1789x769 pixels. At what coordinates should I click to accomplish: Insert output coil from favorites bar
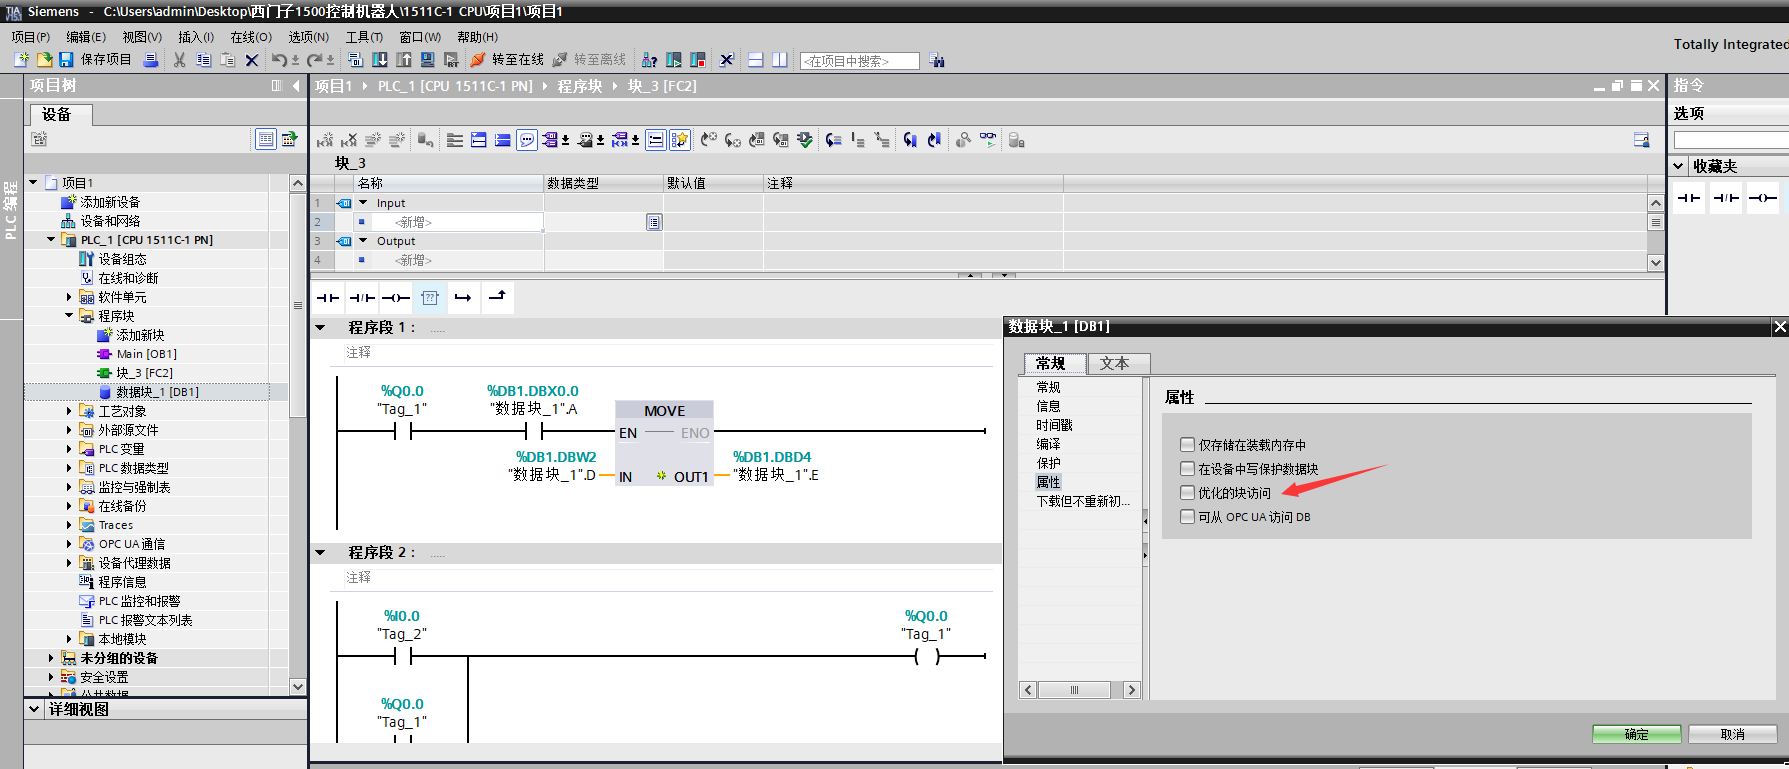coord(396,297)
